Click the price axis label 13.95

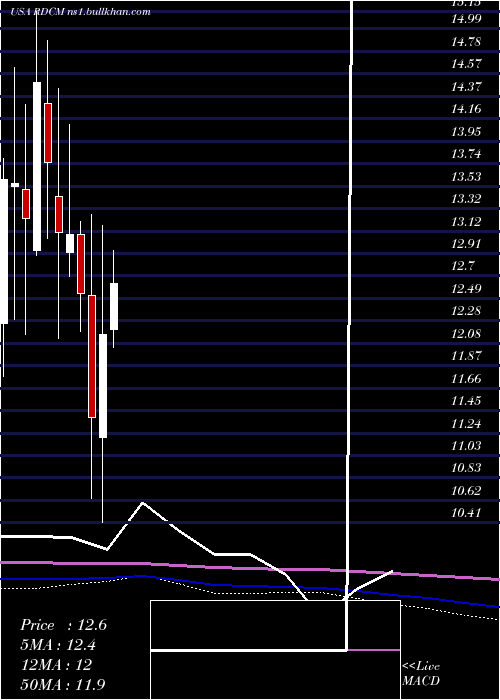(466, 132)
